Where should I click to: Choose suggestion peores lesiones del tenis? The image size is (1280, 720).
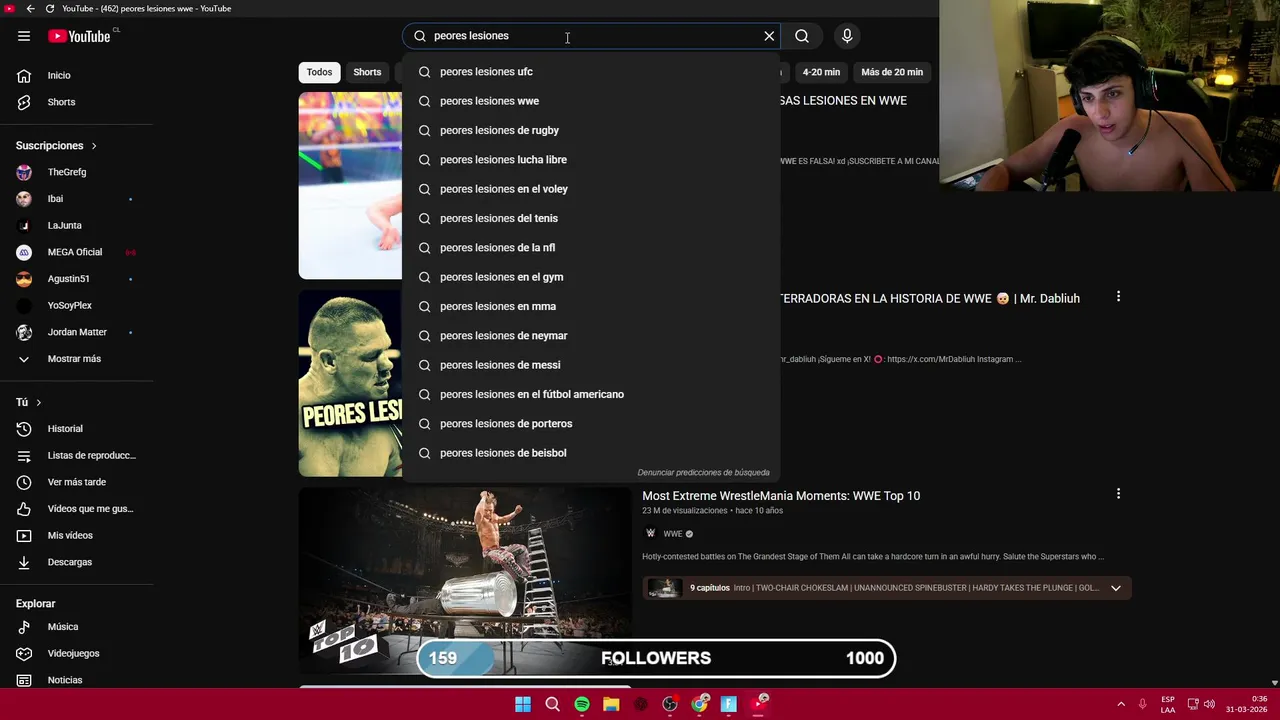tap(591, 218)
